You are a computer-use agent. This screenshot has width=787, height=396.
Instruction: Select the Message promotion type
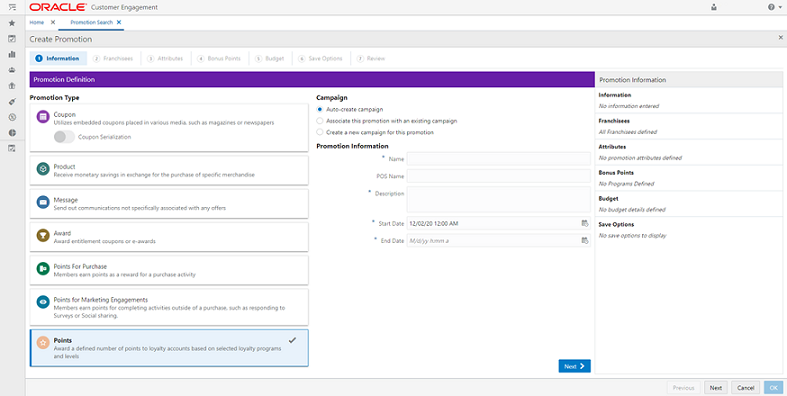169,203
